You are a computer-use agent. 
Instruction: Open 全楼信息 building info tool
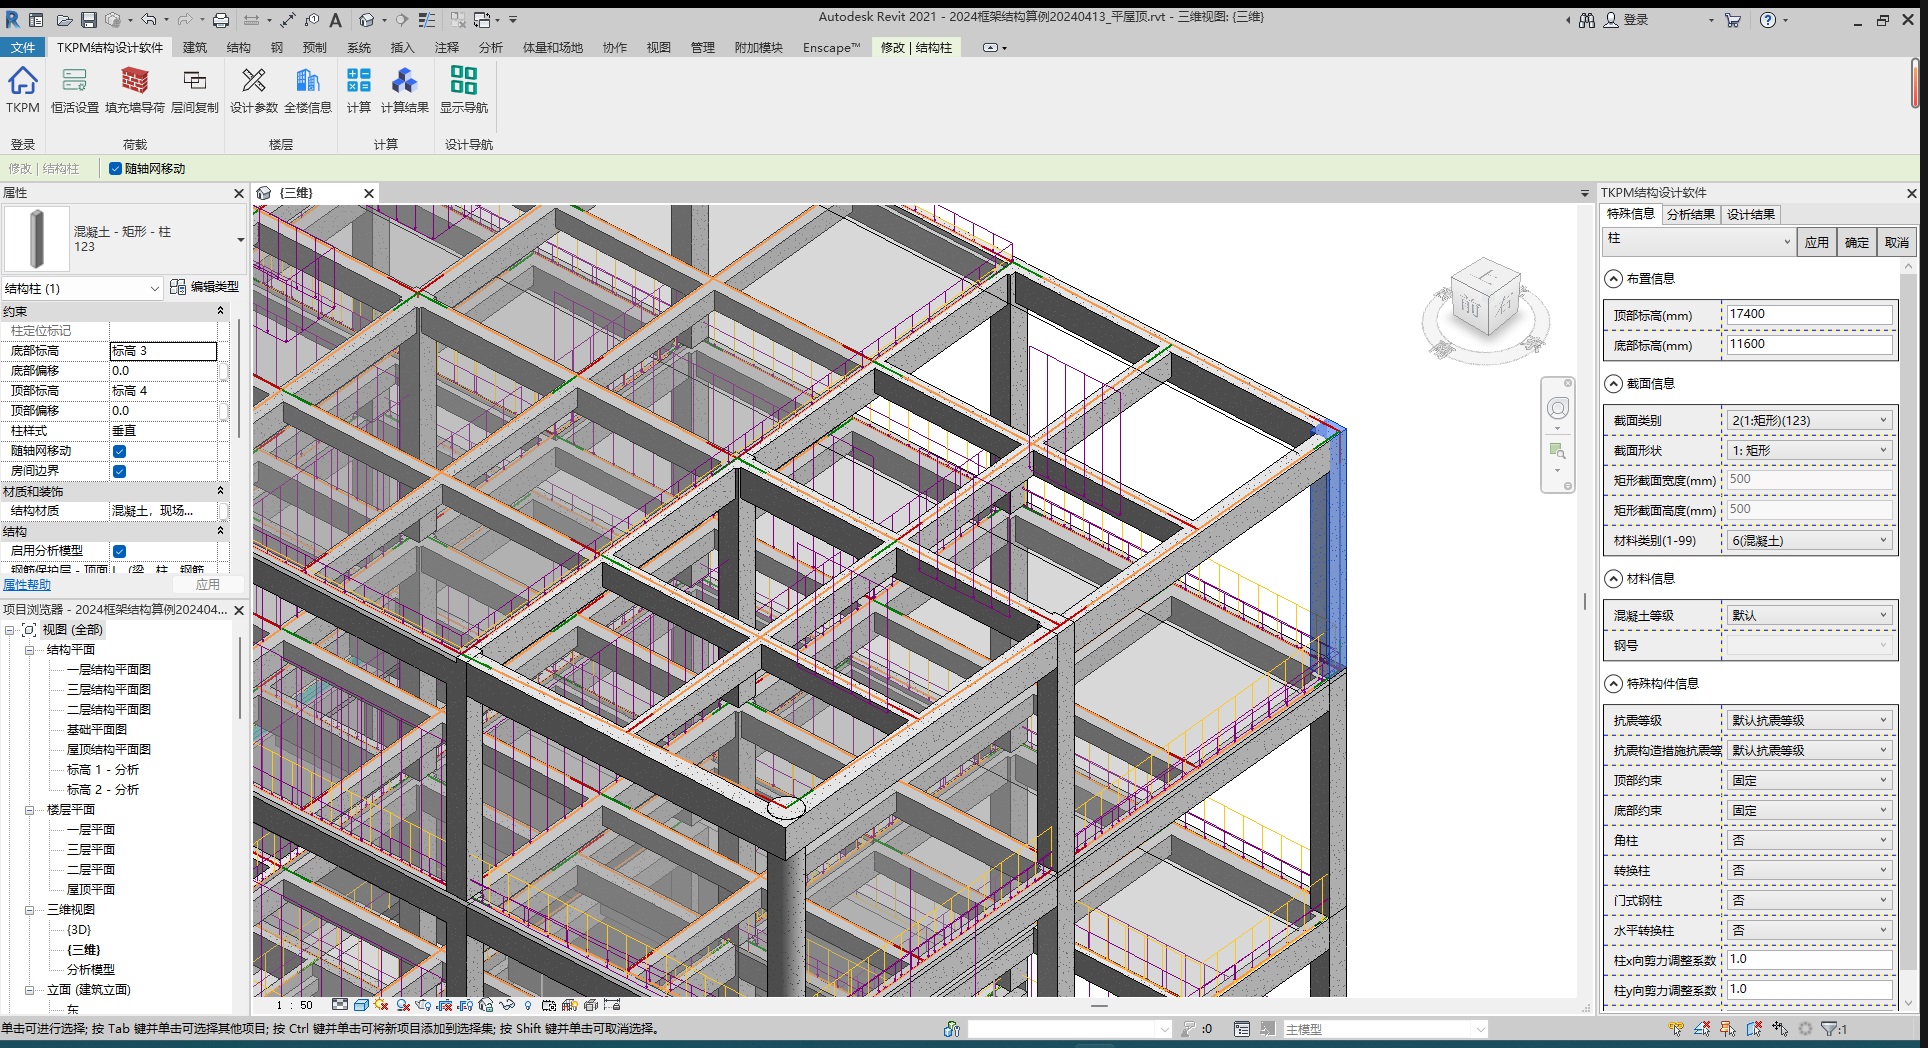(x=307, y=89)
